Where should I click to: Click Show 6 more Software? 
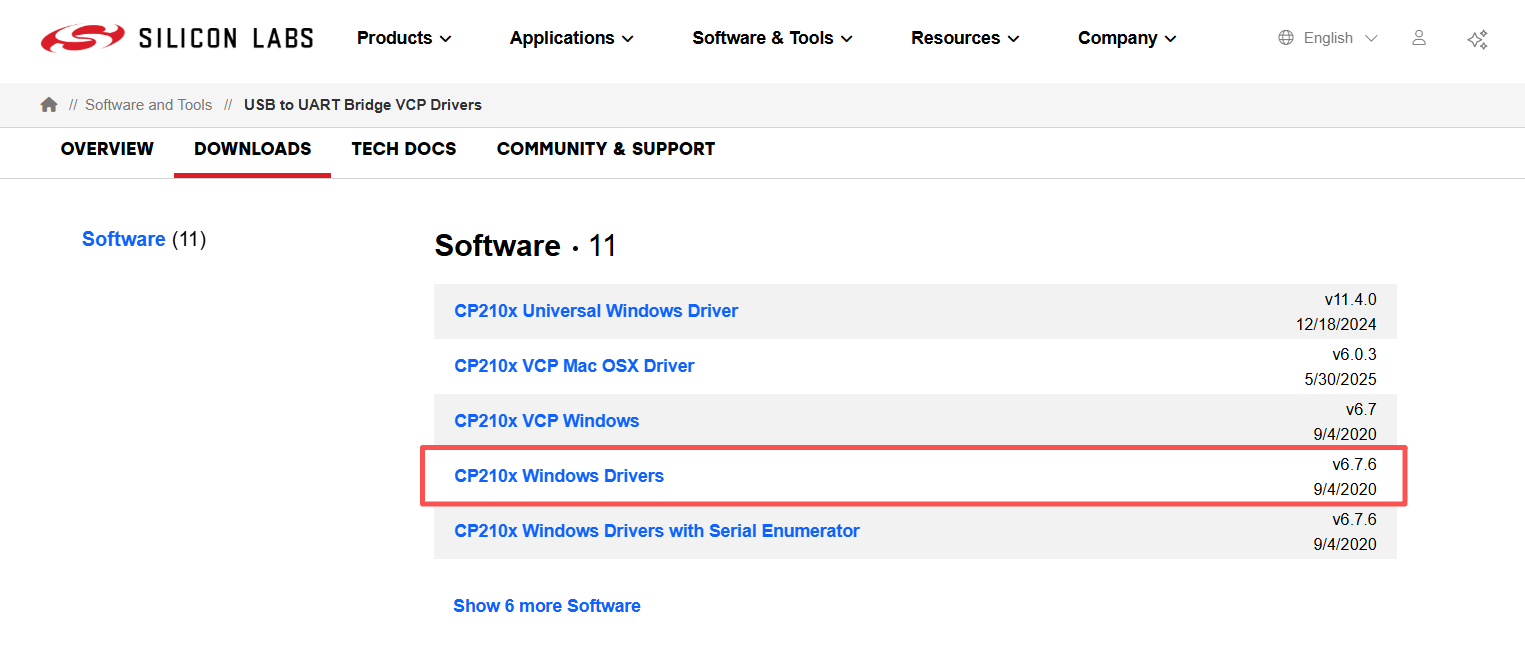pos(547,606)
